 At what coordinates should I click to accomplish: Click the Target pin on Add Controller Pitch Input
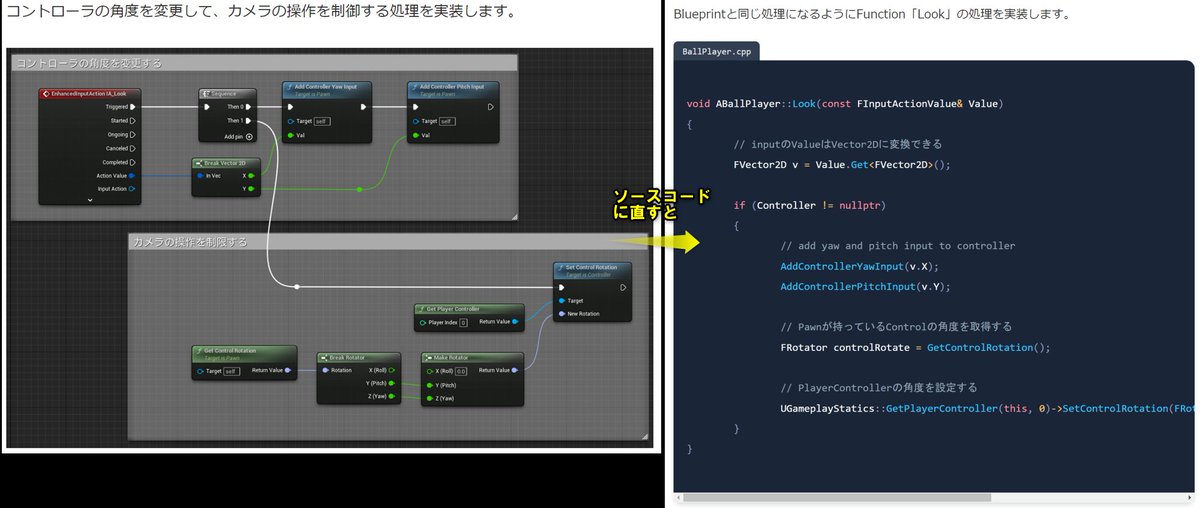coord(416,120)
